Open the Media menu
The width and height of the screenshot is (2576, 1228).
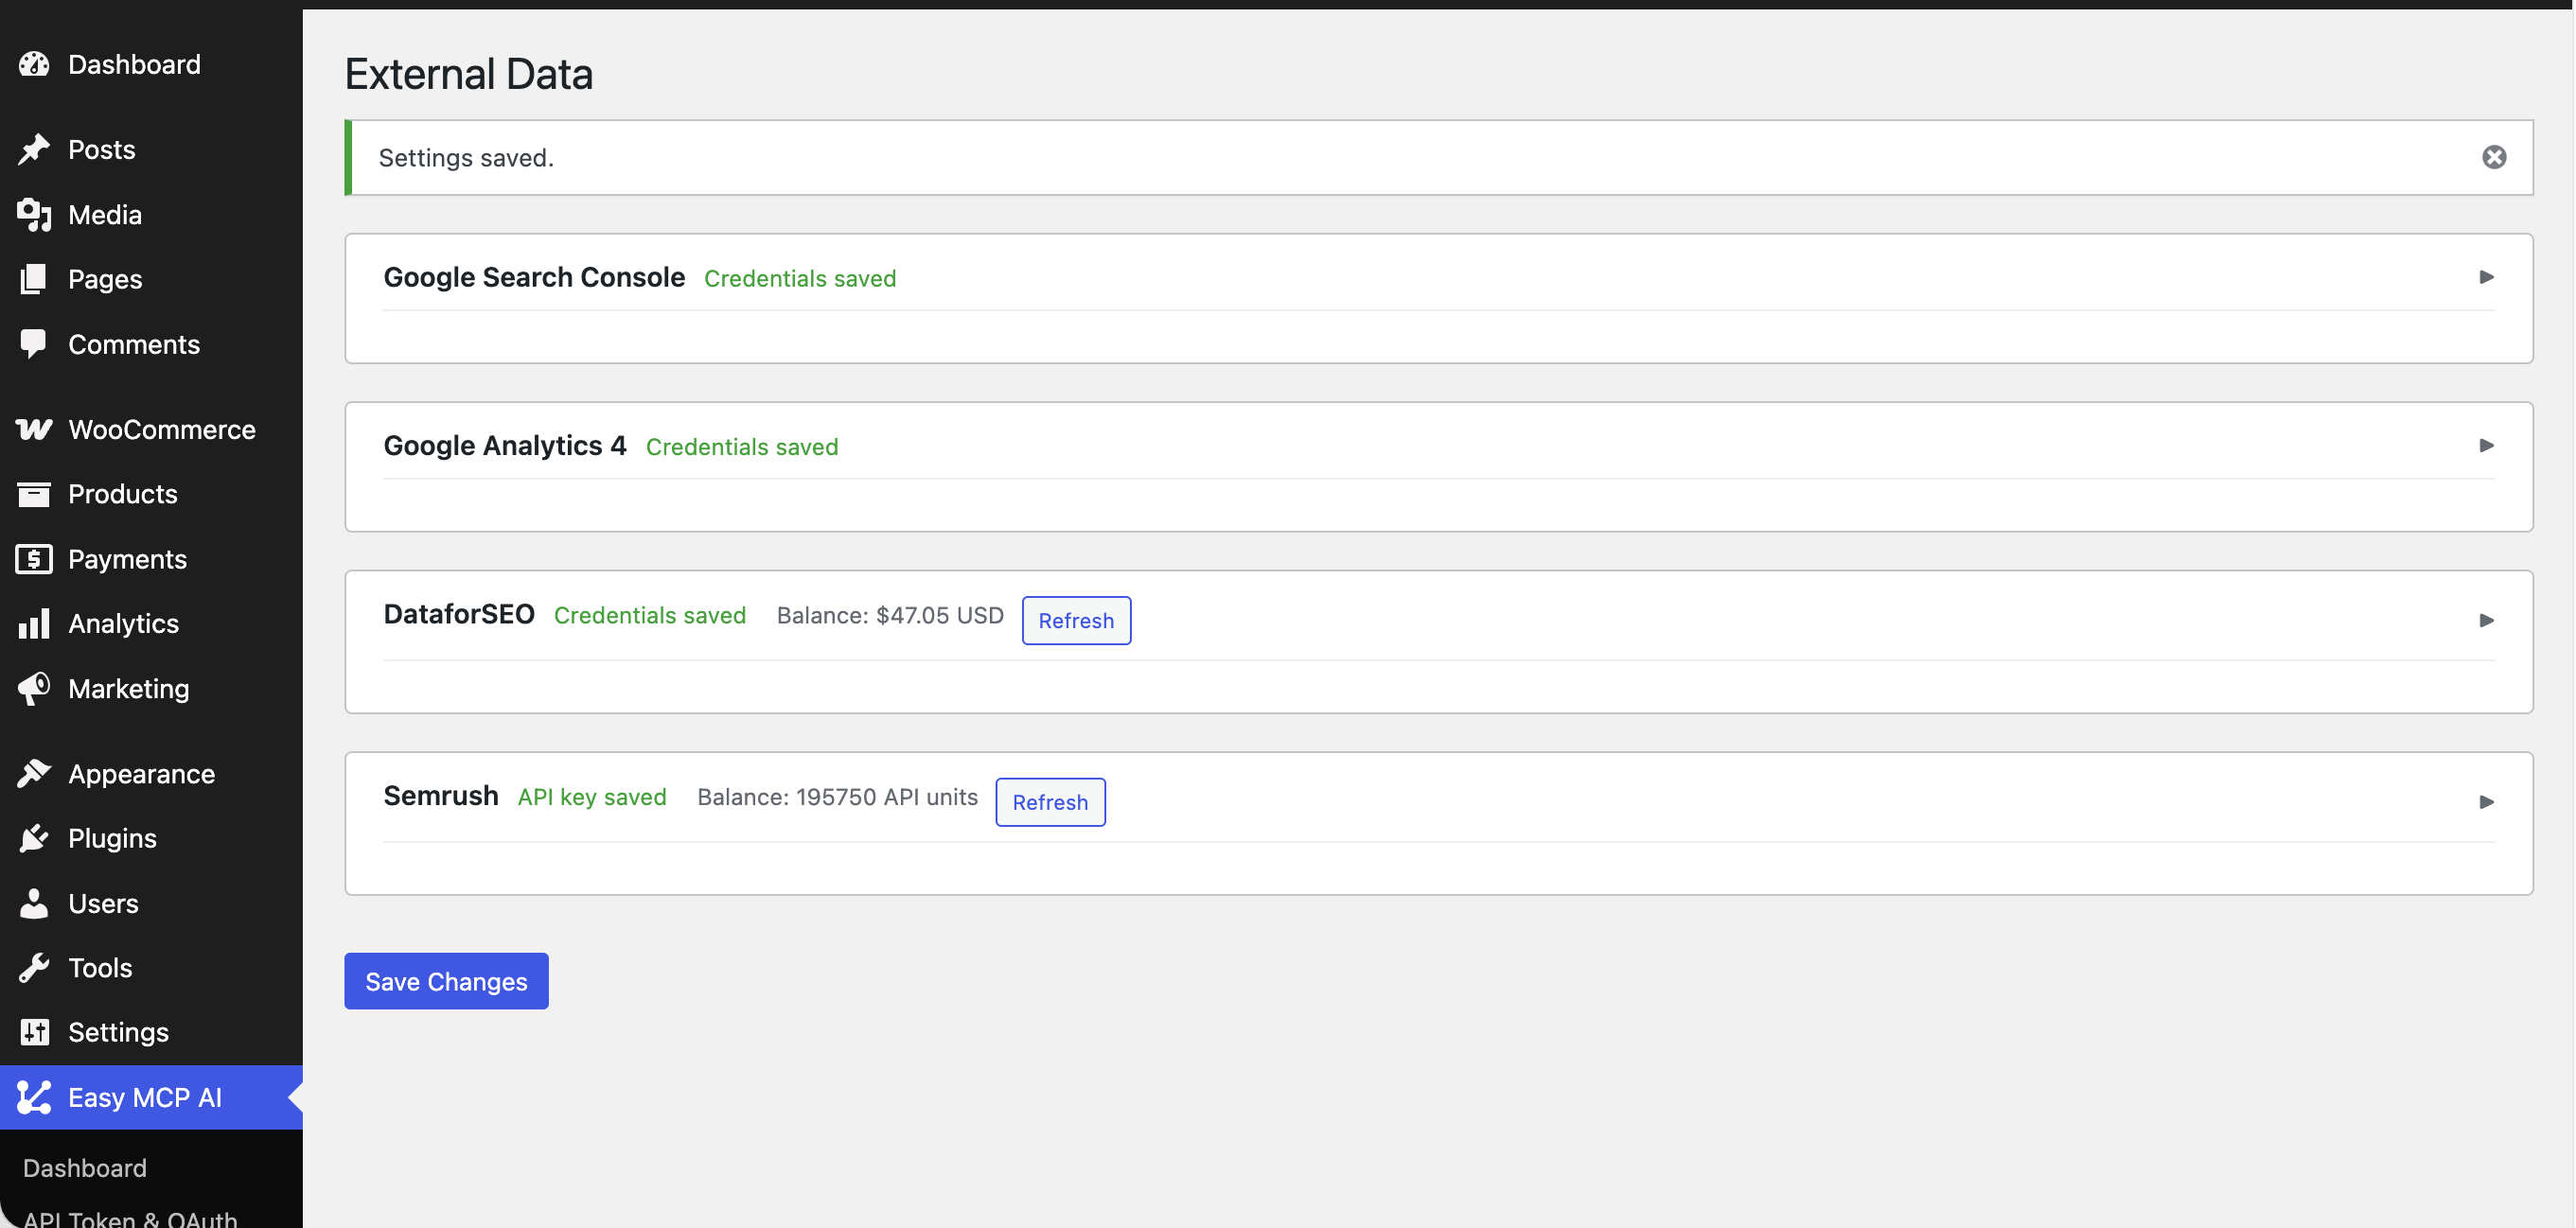click(x=151, y=214)
